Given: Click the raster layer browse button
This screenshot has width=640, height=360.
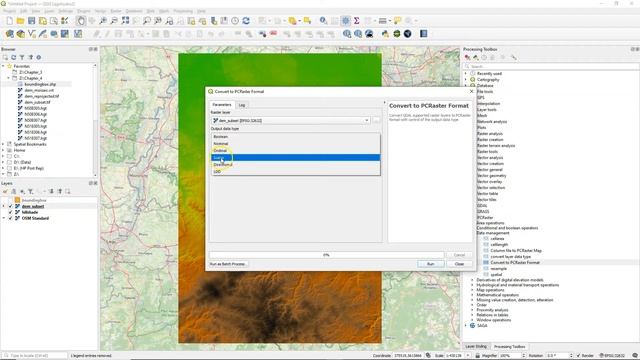Looking at the screenshot, I should click(376, 120).
